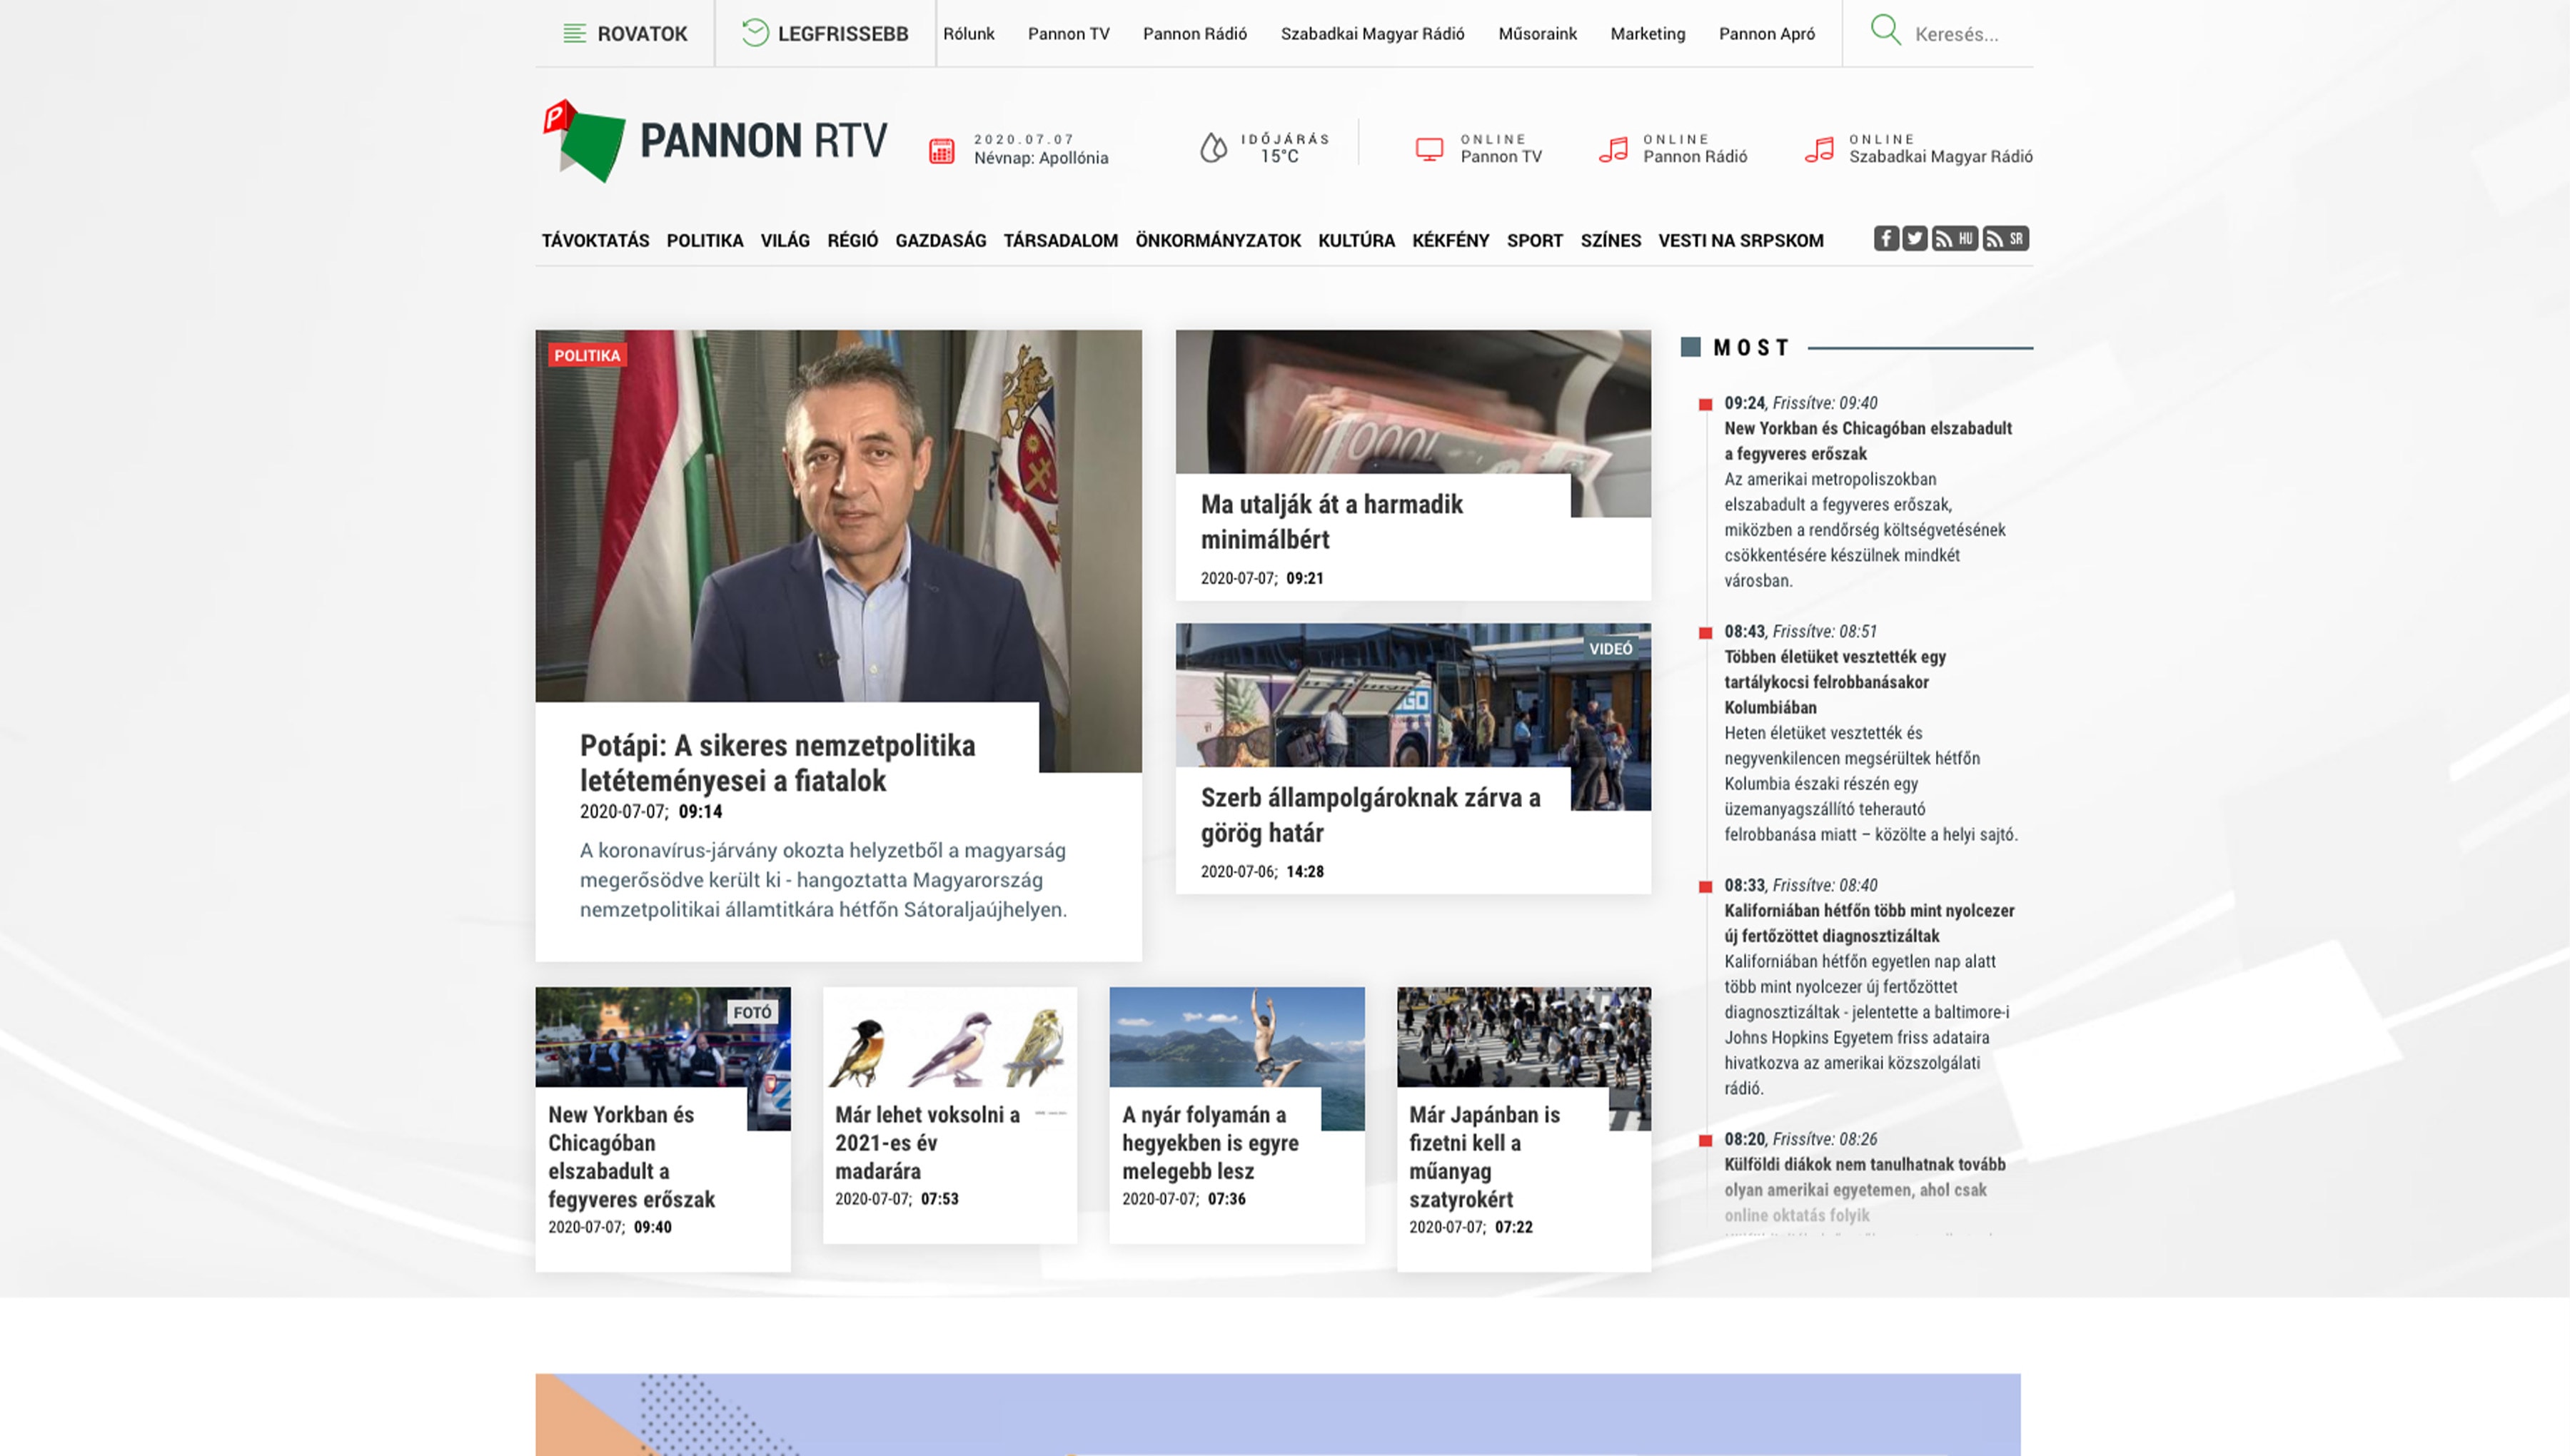Open the Műsoraink page
This screenshot has height=1456, width=2570.
point(1537,34)
